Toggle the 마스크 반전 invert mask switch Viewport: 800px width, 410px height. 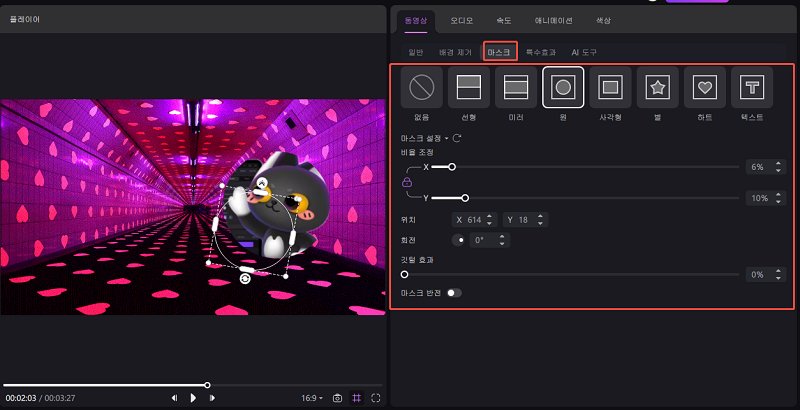point(454,293)
